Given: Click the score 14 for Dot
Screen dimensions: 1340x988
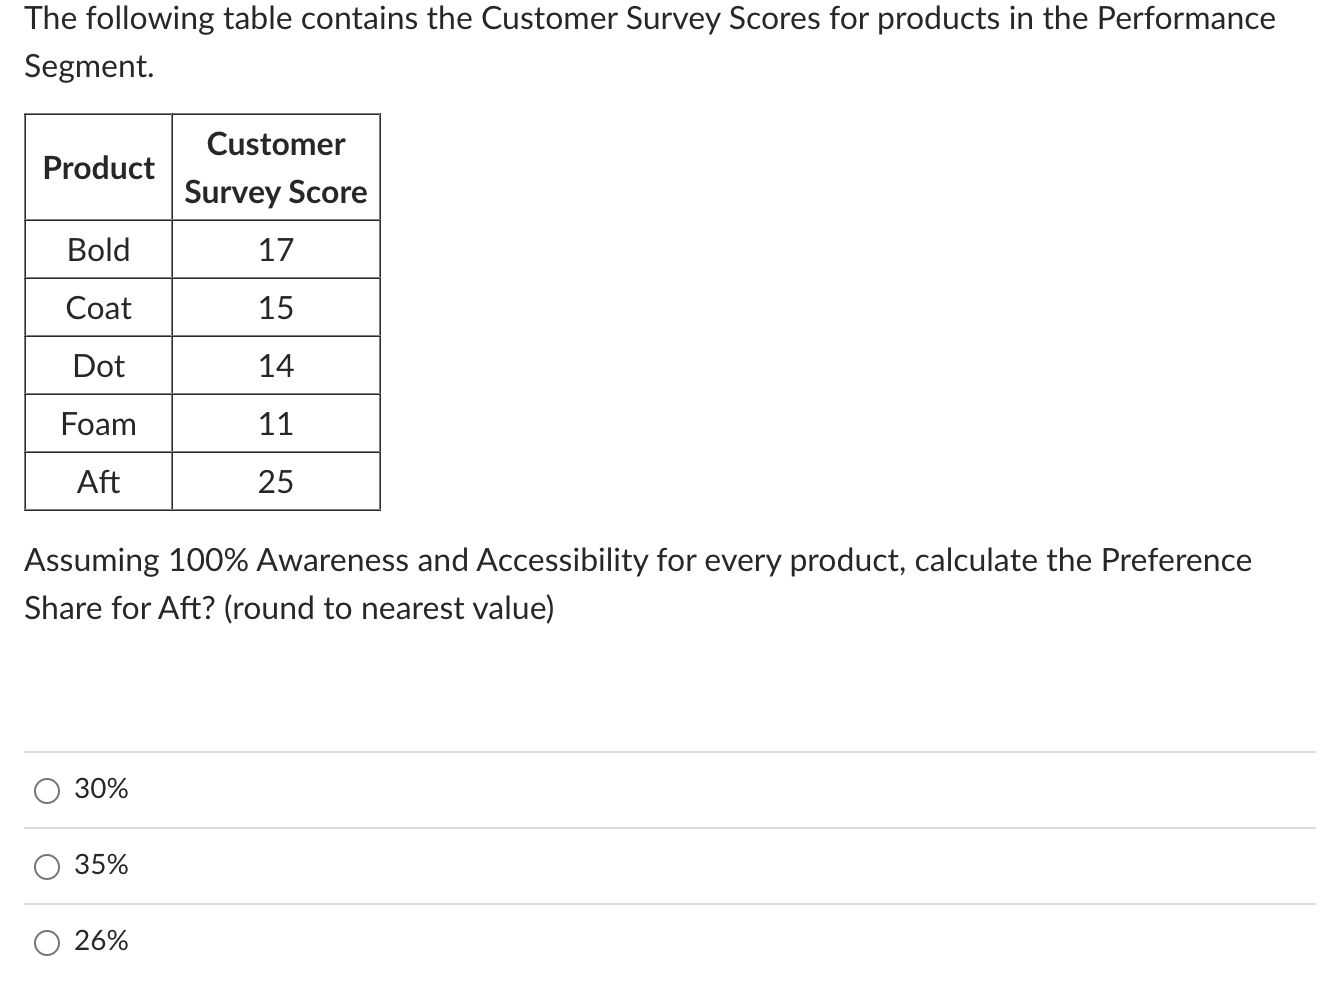Looking at the screenshot, I should [x=275, y=365].
